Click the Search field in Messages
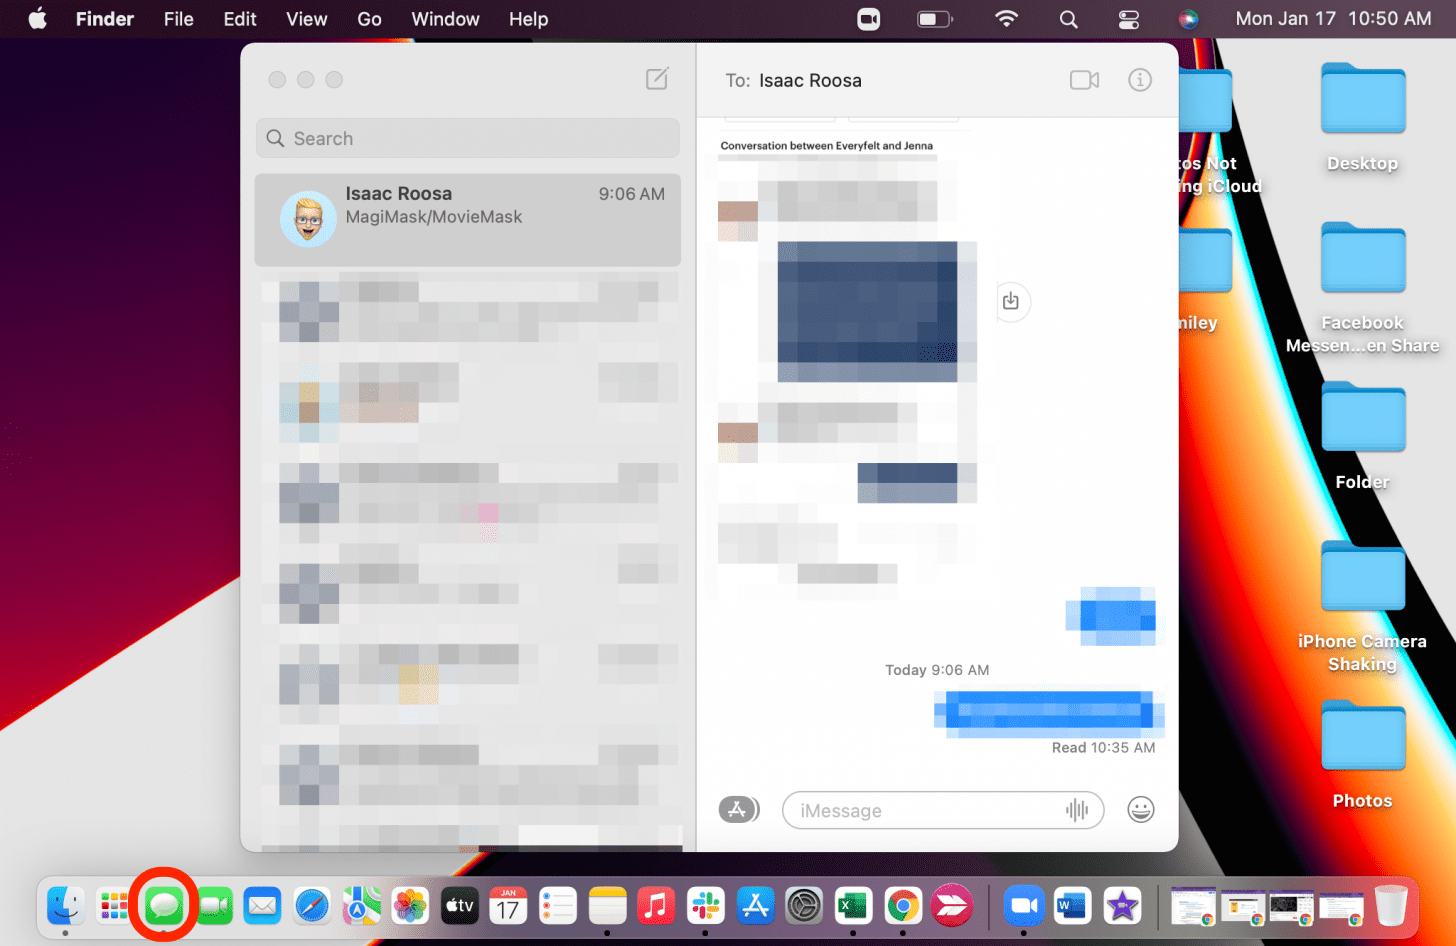The height and width of the screenshot is (946, 1456). 467,138
